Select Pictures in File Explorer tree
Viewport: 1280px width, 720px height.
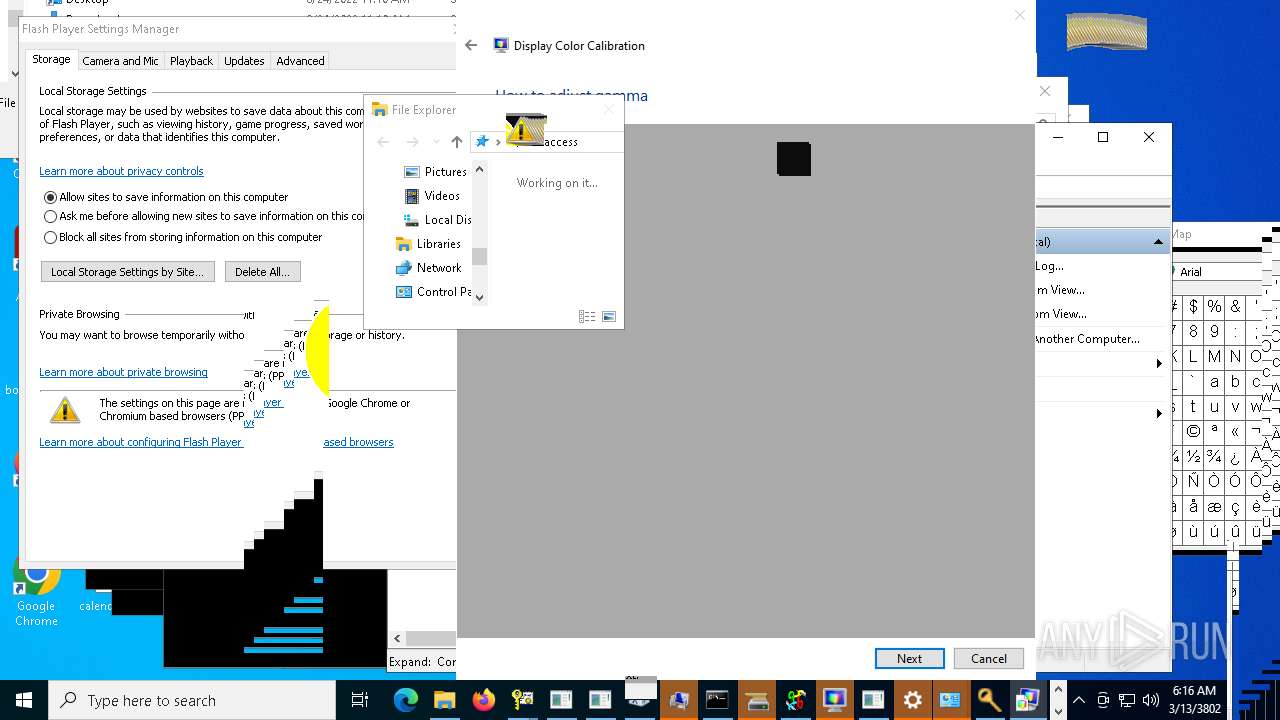435,172
